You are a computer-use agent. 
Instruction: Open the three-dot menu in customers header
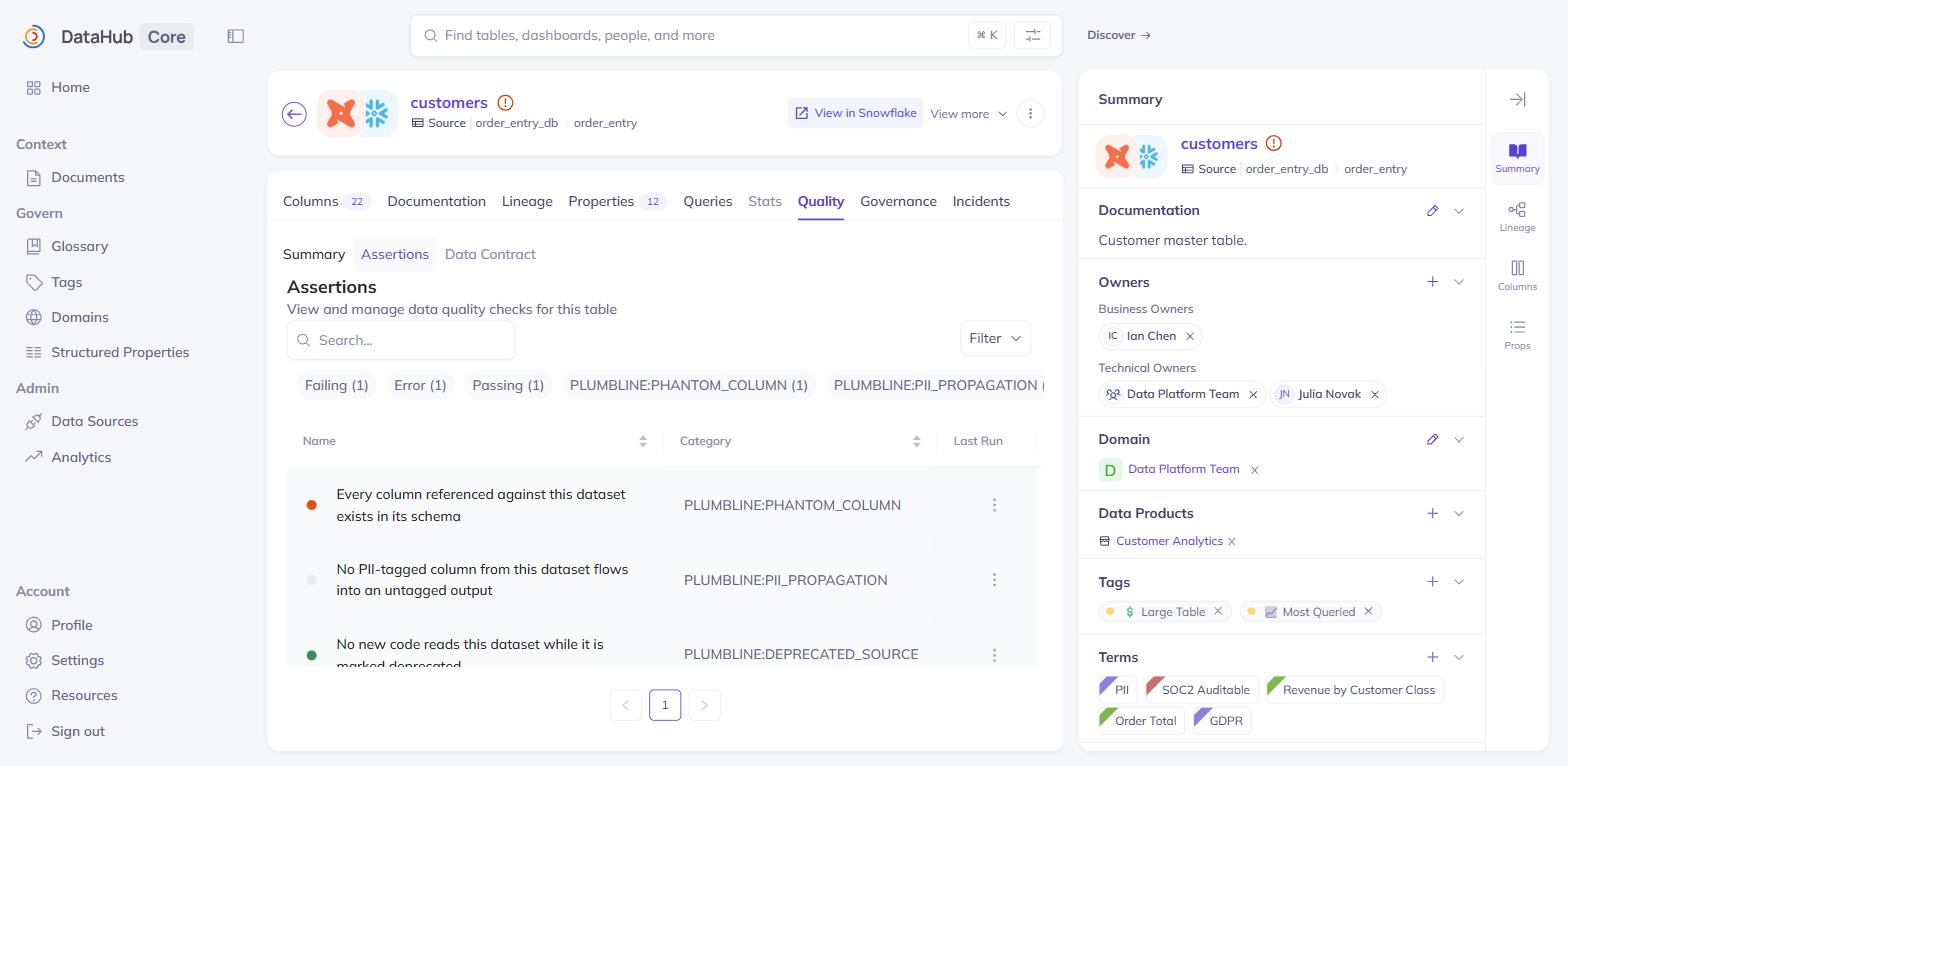(1031, 113)
